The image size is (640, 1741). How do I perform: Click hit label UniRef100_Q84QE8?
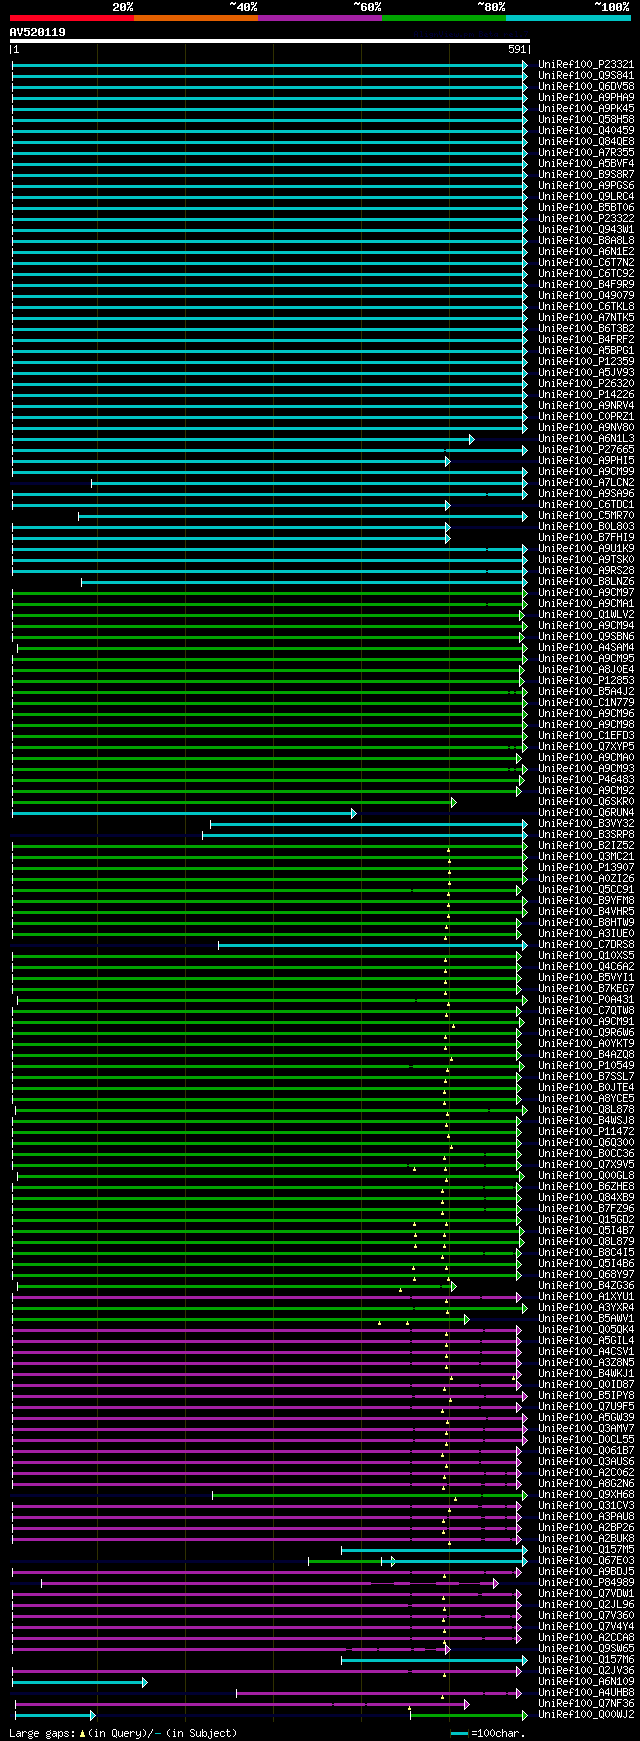pyautogui.click(x=586, y=141)
